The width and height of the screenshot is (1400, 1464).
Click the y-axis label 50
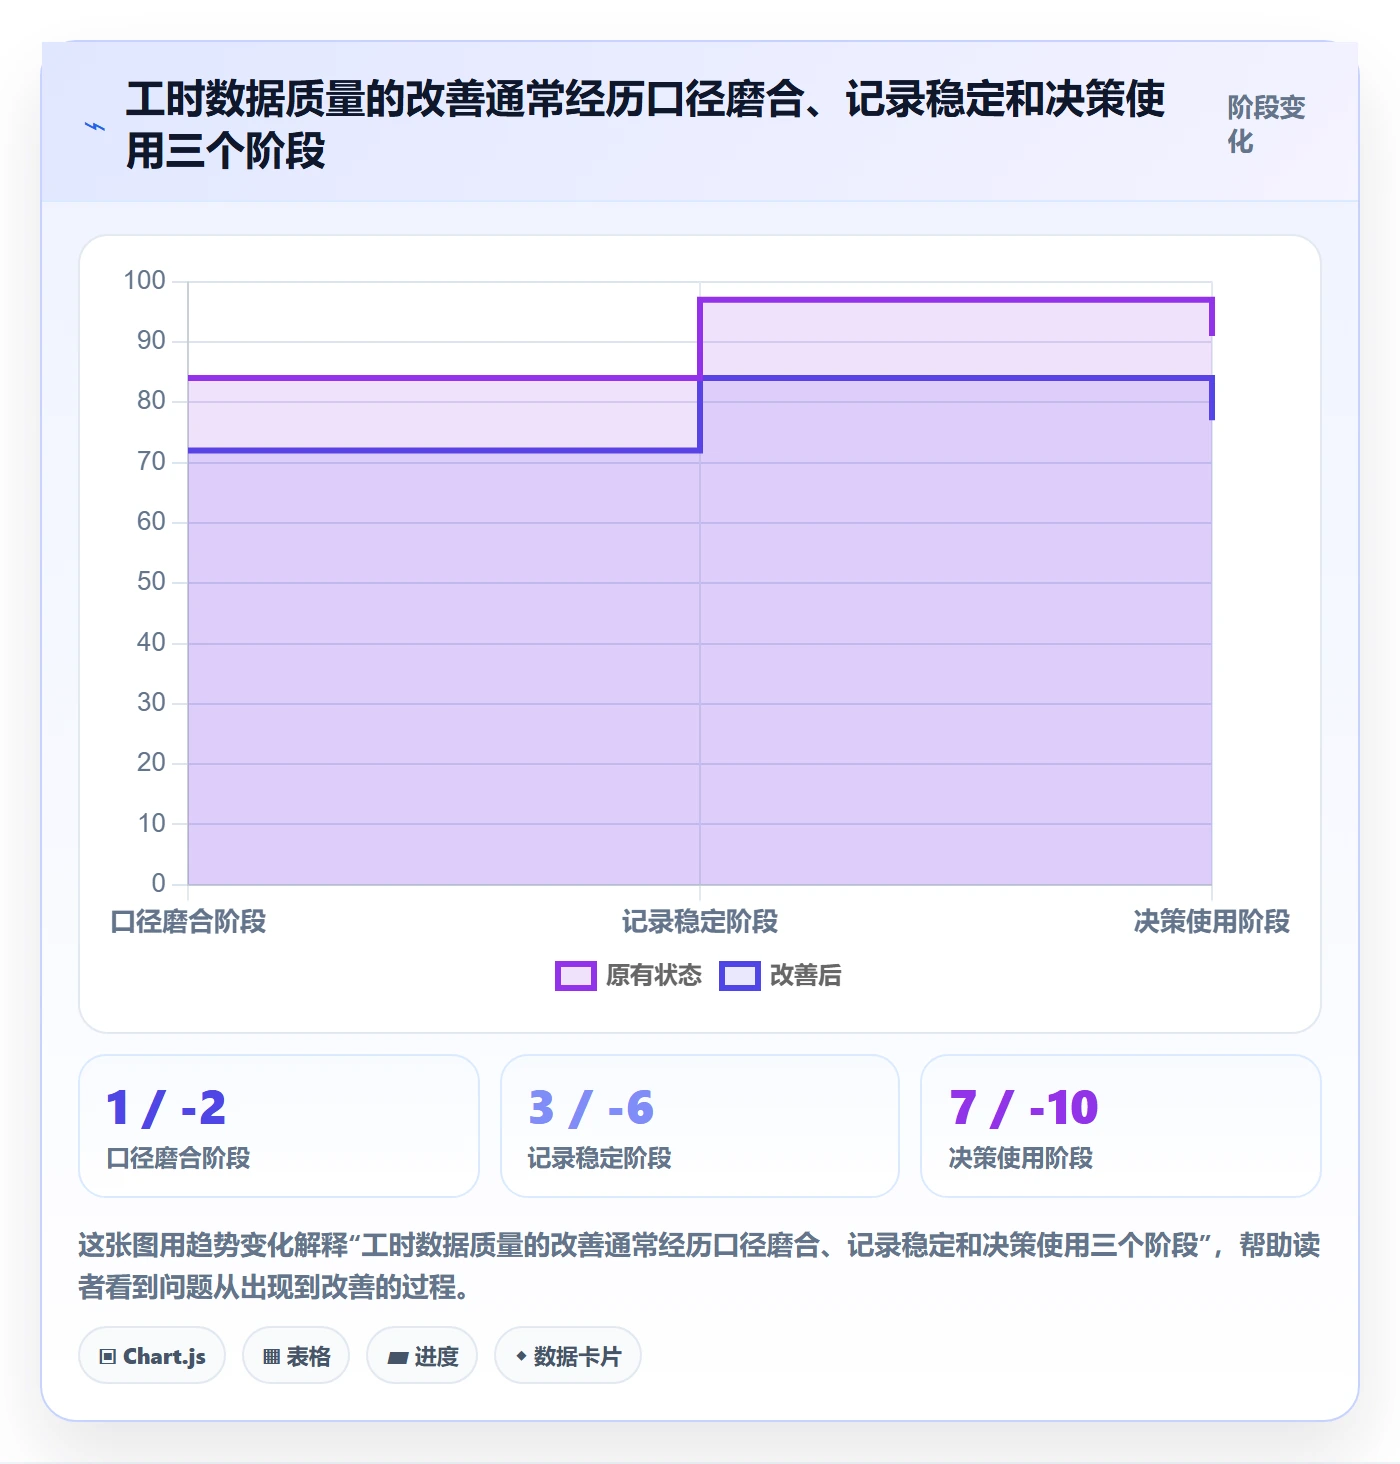click(x=151, y=582)
